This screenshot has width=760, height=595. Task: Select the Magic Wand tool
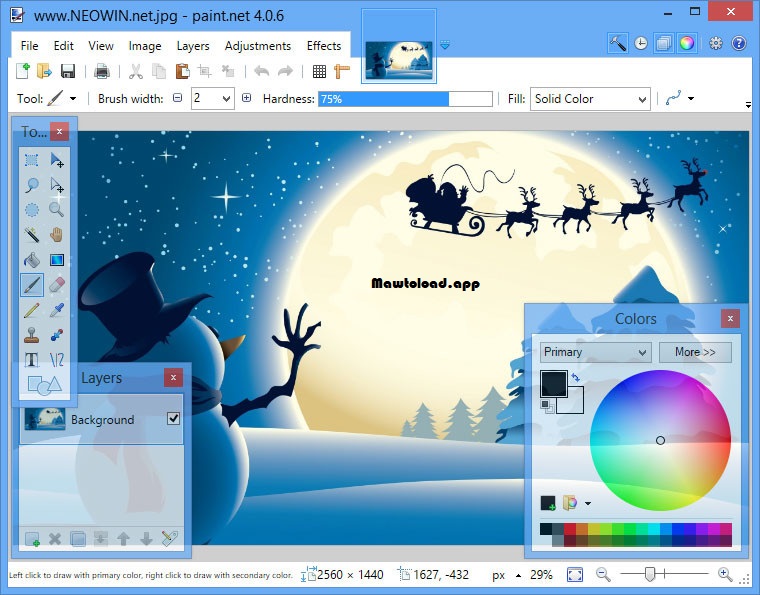click(x=32, y=235)
